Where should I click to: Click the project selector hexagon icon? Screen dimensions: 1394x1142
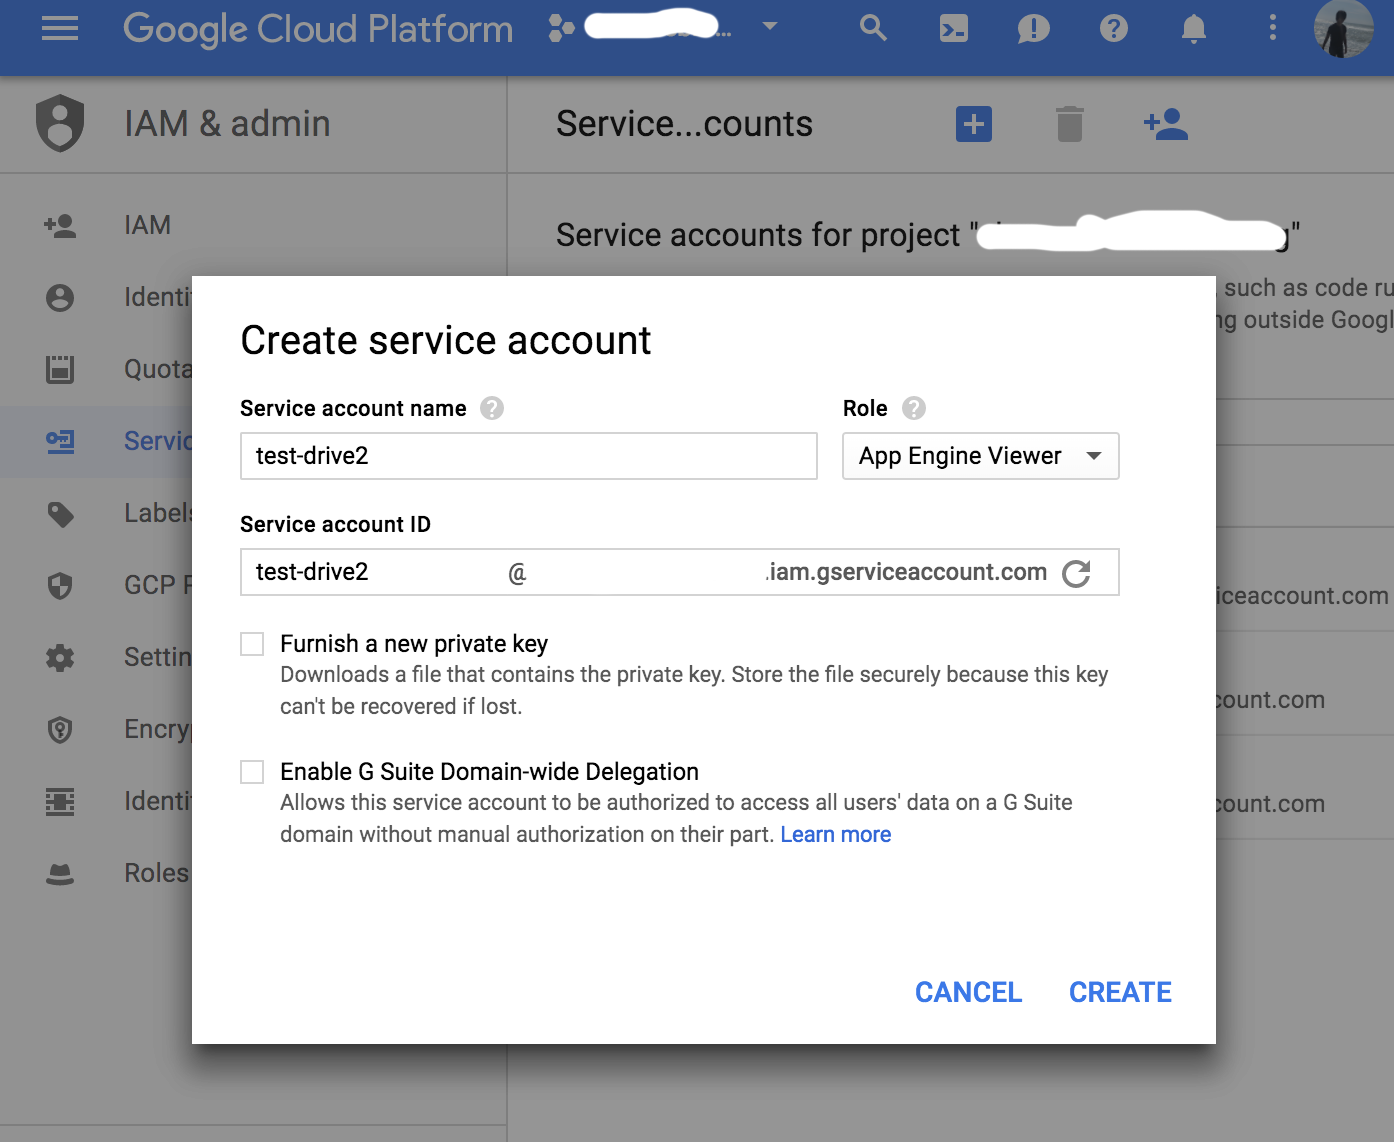(x=561, y=28)
